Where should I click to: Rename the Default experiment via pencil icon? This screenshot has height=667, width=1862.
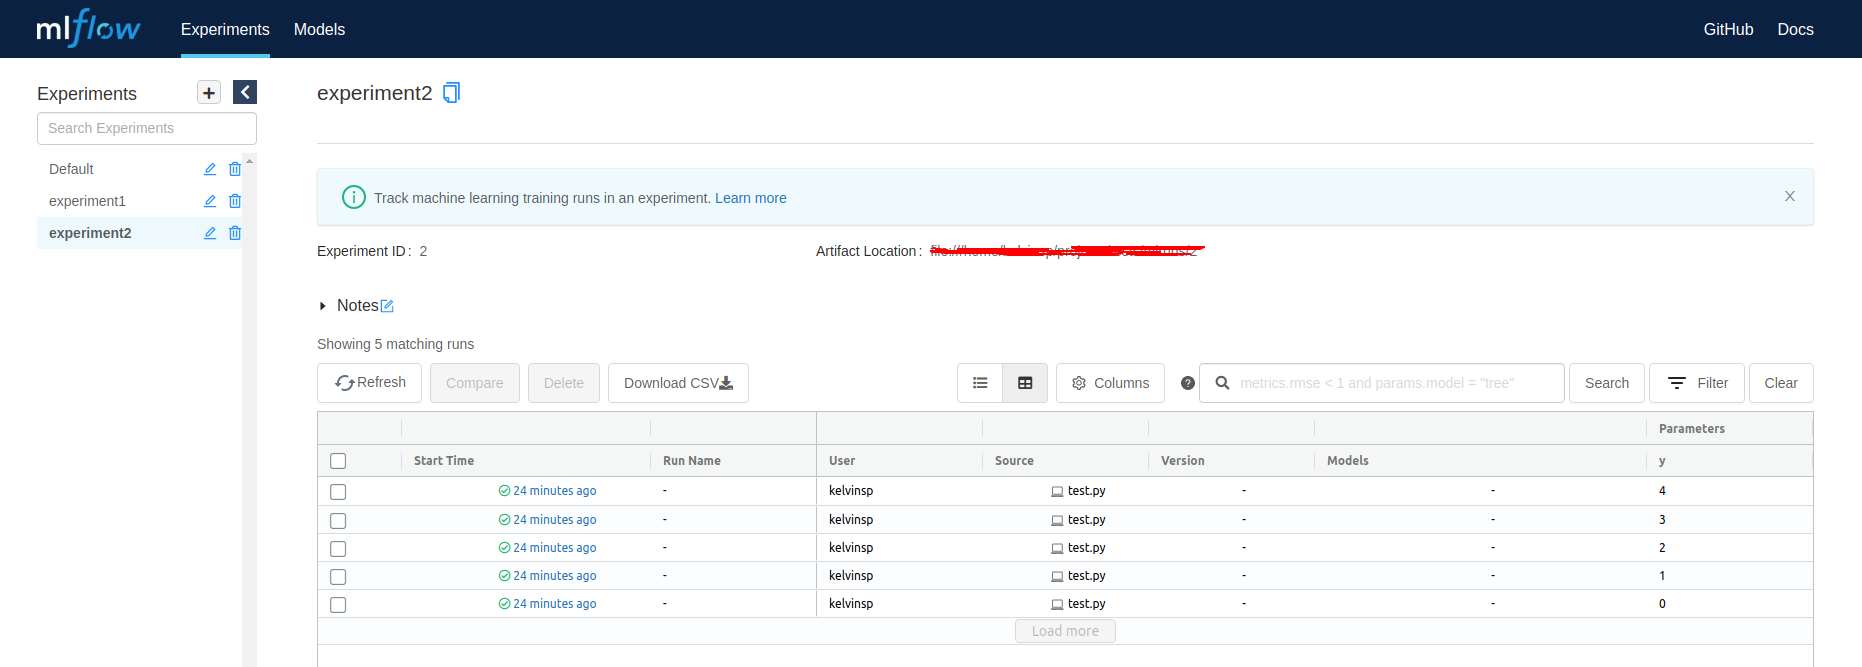coord(210,169)
